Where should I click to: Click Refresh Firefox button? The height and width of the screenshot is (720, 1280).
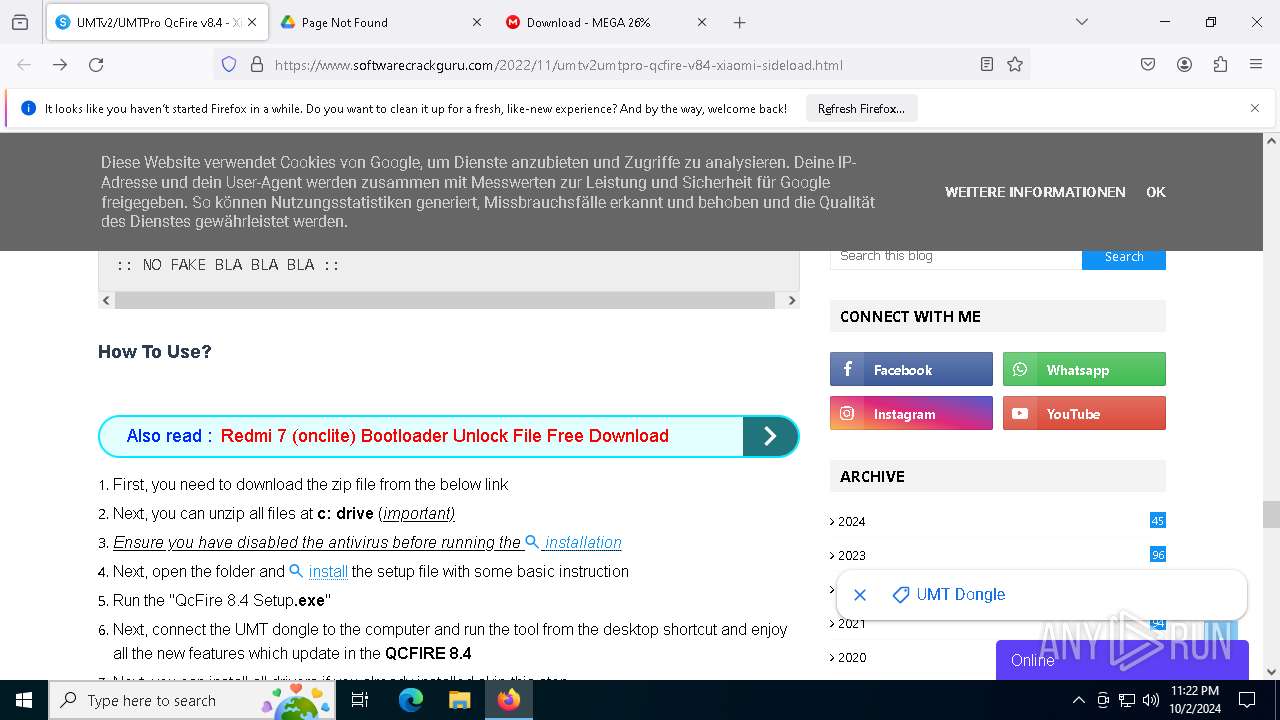click(861, 108)
